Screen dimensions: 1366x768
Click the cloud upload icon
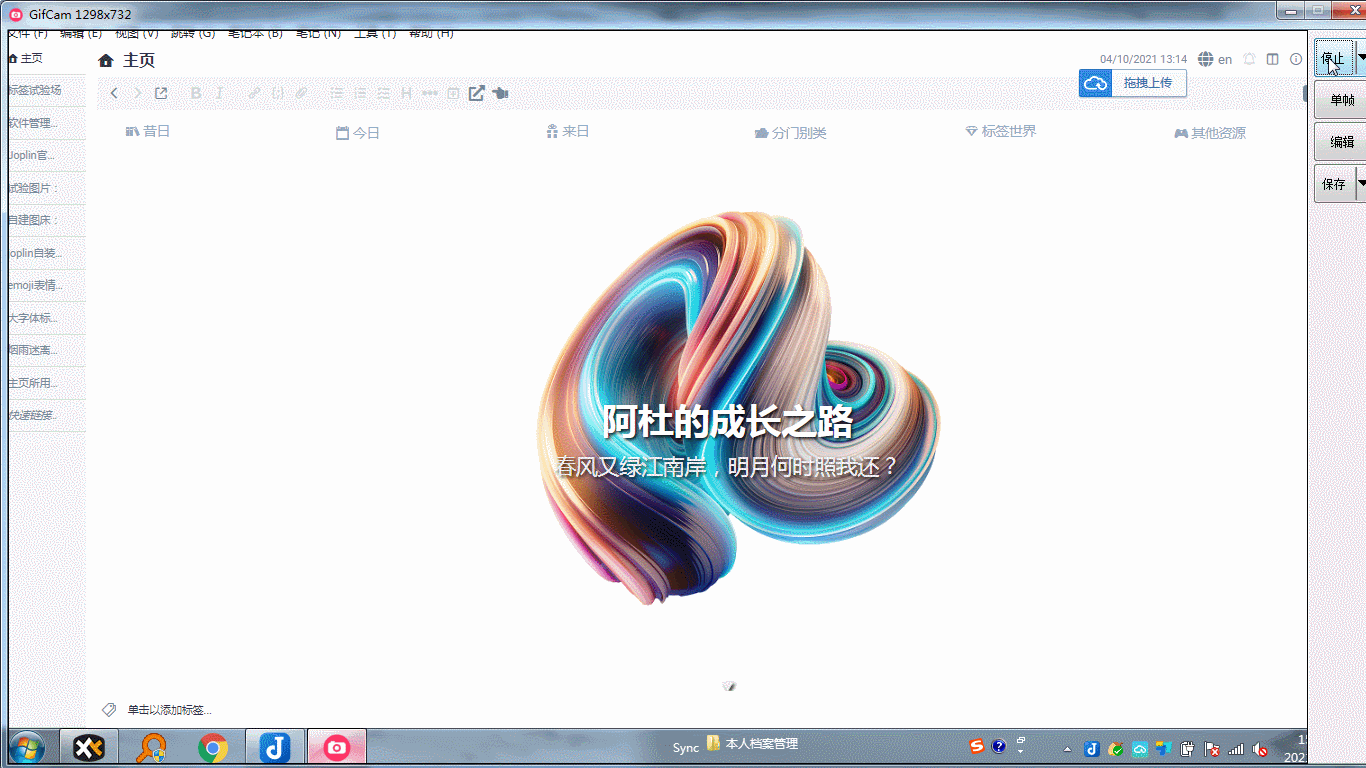(1095, 83)
